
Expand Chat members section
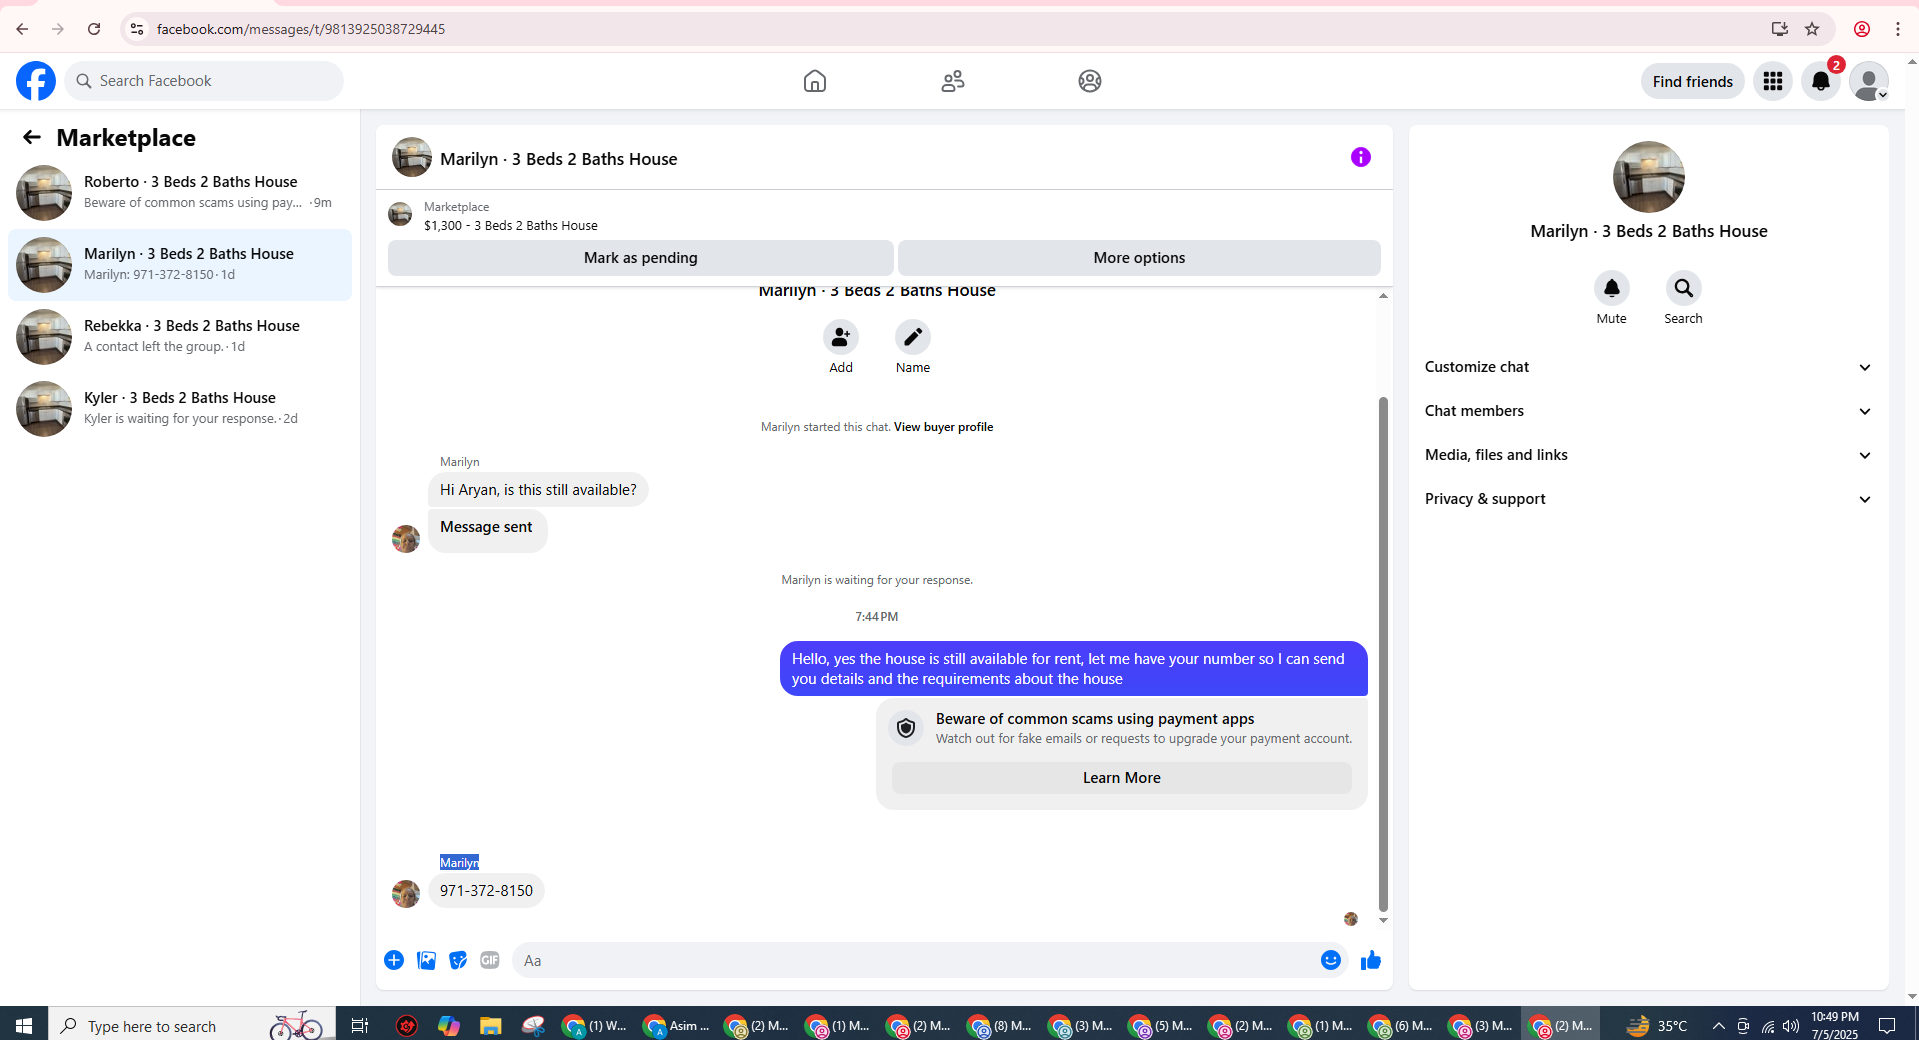coord(1648,411)
